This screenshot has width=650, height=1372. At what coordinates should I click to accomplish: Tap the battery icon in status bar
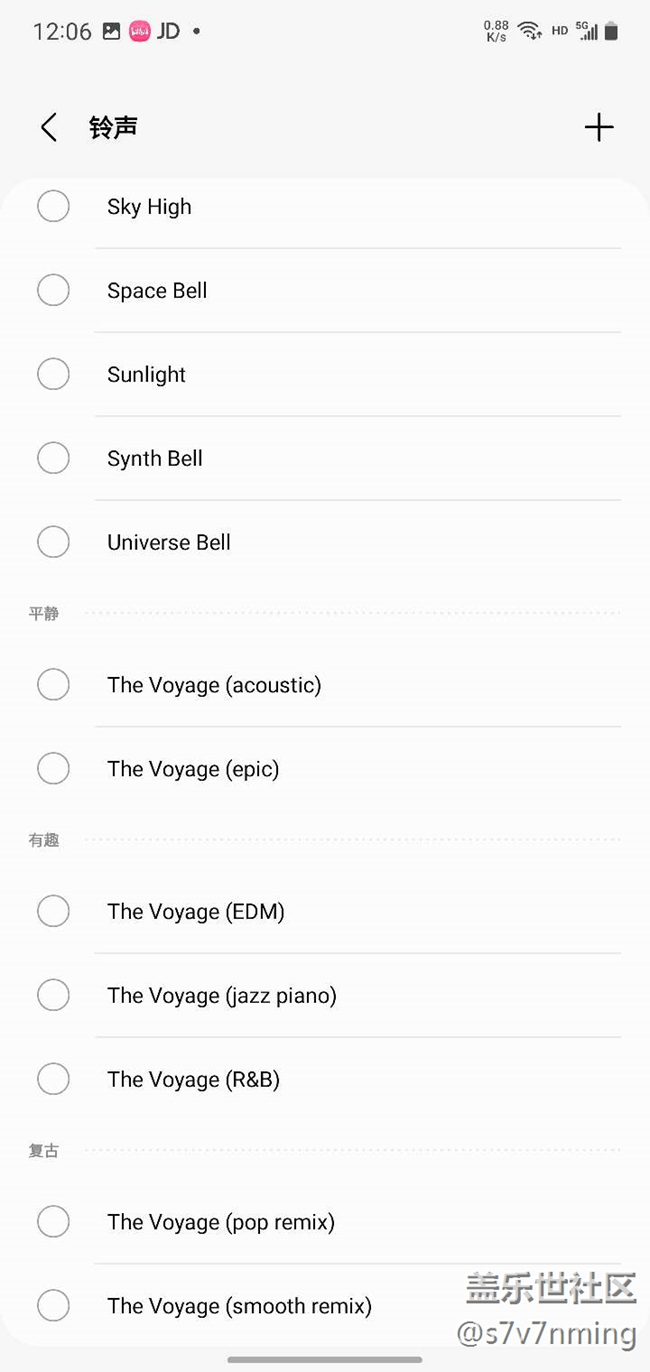pyautogui.click(x=611, y=31)
